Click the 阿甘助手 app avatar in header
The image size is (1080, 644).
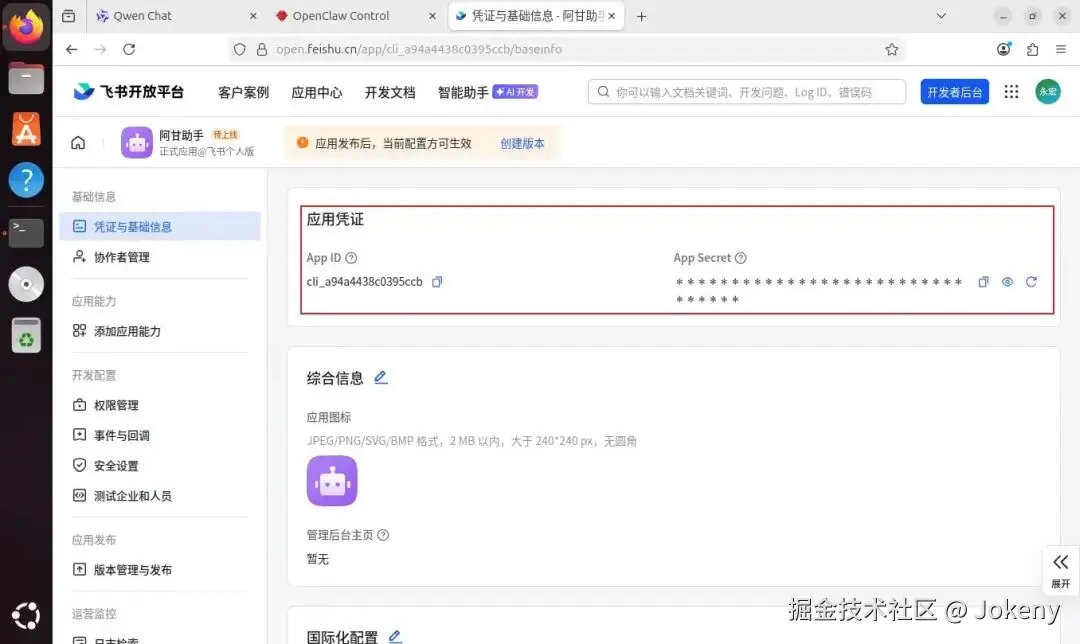click(136, 143)
